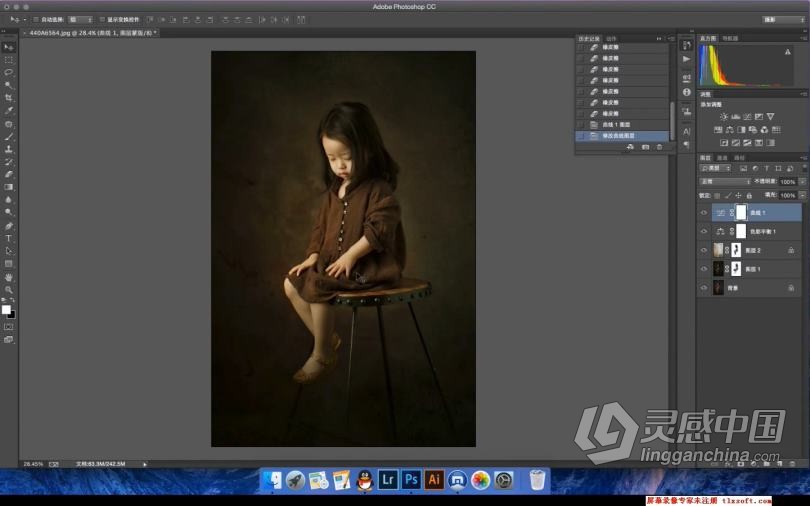Change screen mode via toolbox icon
Image resolution: width=810 pixels, height=506 pixels.
pyautogui.click(x=8, y=340)
